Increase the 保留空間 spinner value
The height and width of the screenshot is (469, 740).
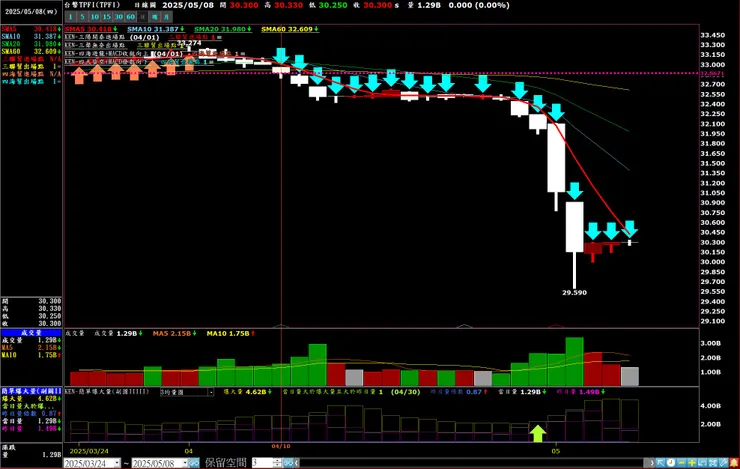pyautogui.click(x=278, y=461)
